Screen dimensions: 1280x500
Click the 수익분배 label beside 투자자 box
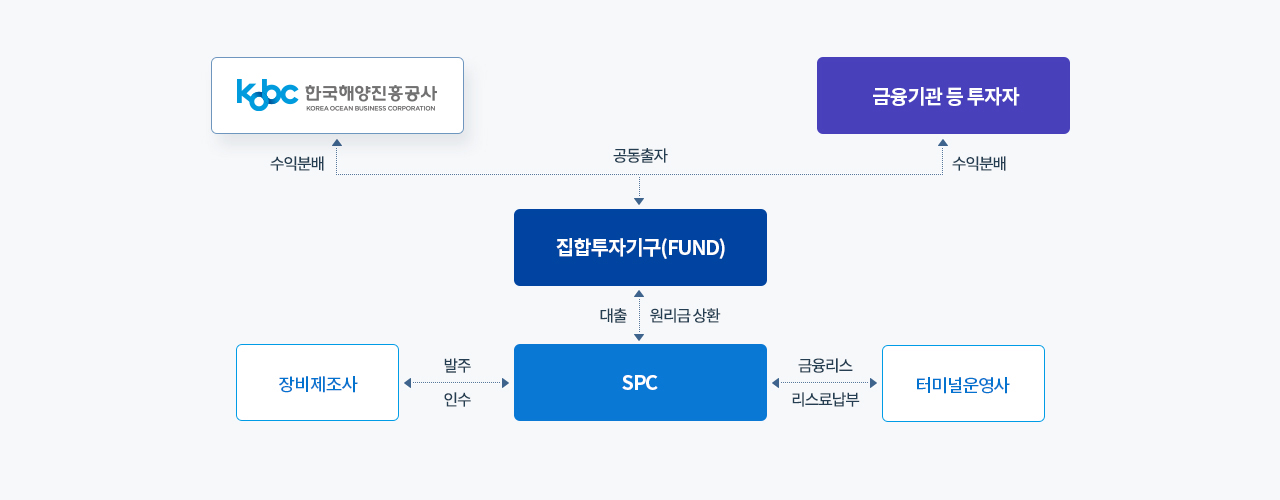pos(979,163)
